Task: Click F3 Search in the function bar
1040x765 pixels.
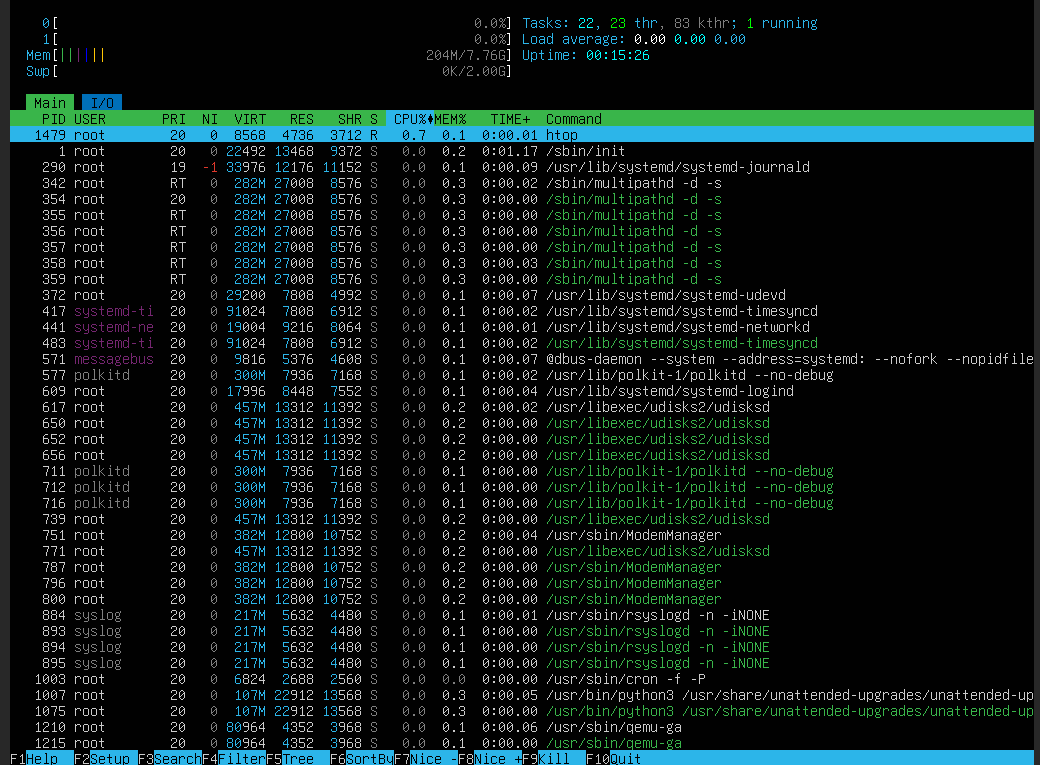Action: coord(169,758)
